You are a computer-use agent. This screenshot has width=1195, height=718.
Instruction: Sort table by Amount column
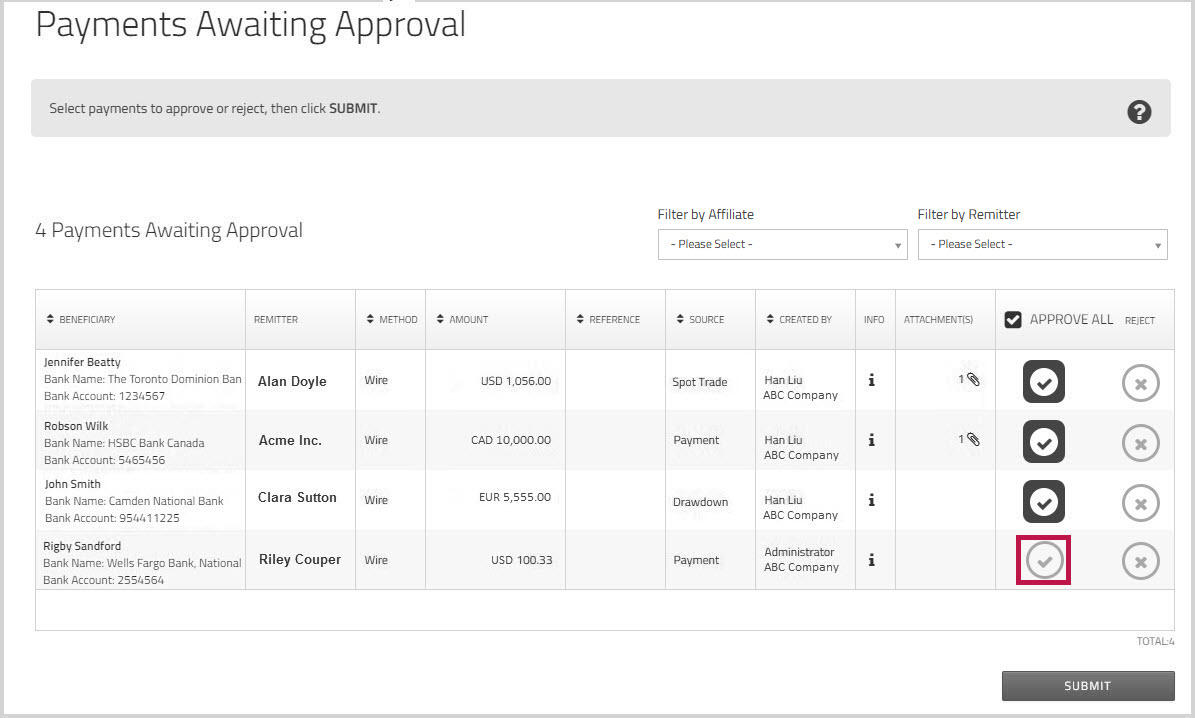tap(468, 320)
